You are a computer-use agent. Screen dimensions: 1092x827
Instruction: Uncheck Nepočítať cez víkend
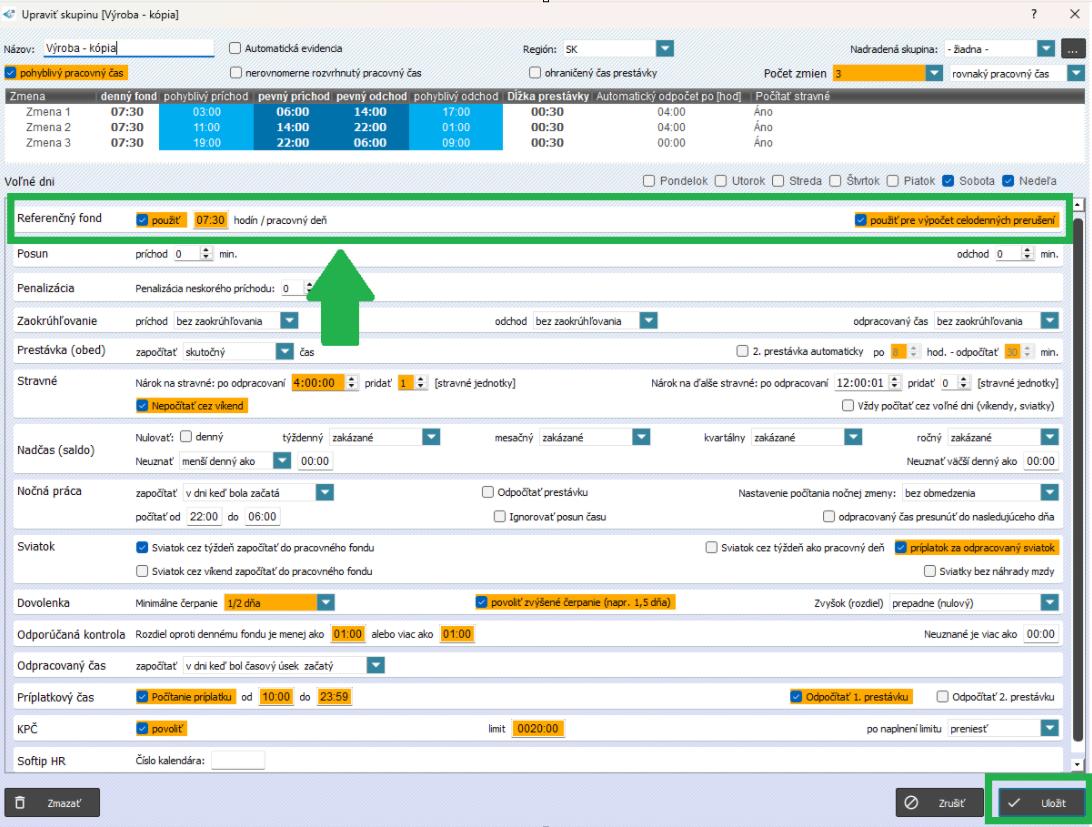coord(142,405)
